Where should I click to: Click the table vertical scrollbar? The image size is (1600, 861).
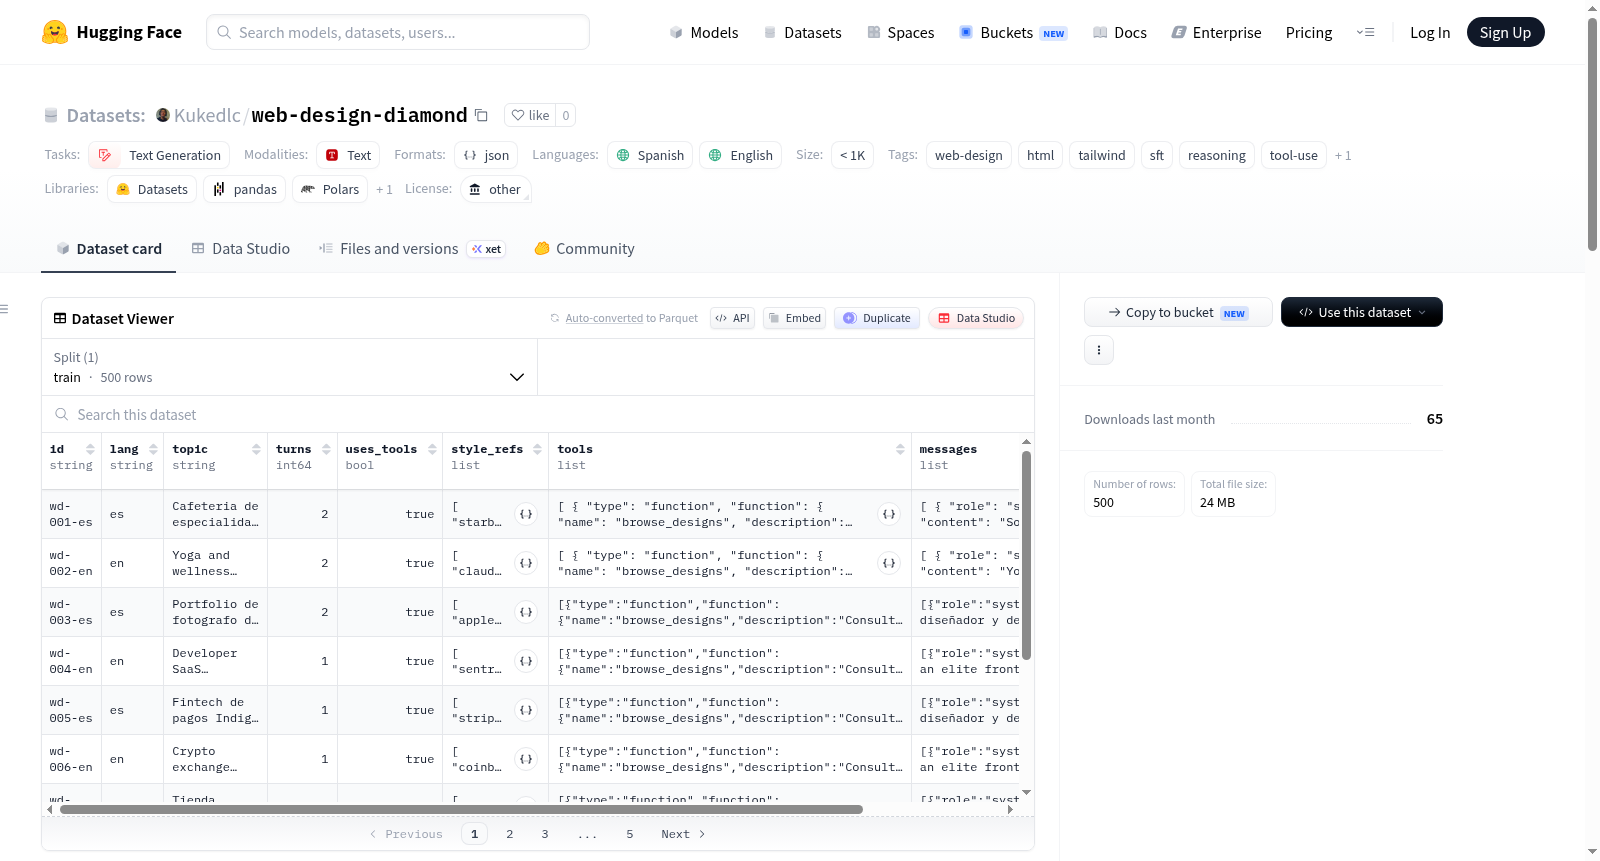click(x=1026, y=555)
